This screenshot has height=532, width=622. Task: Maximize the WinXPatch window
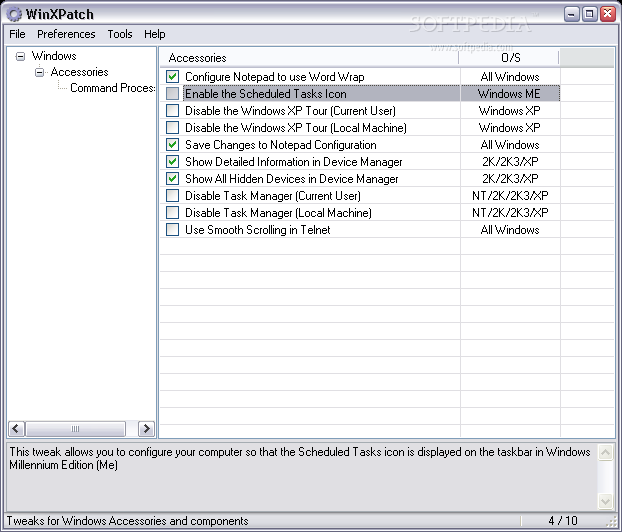(590, 14)
